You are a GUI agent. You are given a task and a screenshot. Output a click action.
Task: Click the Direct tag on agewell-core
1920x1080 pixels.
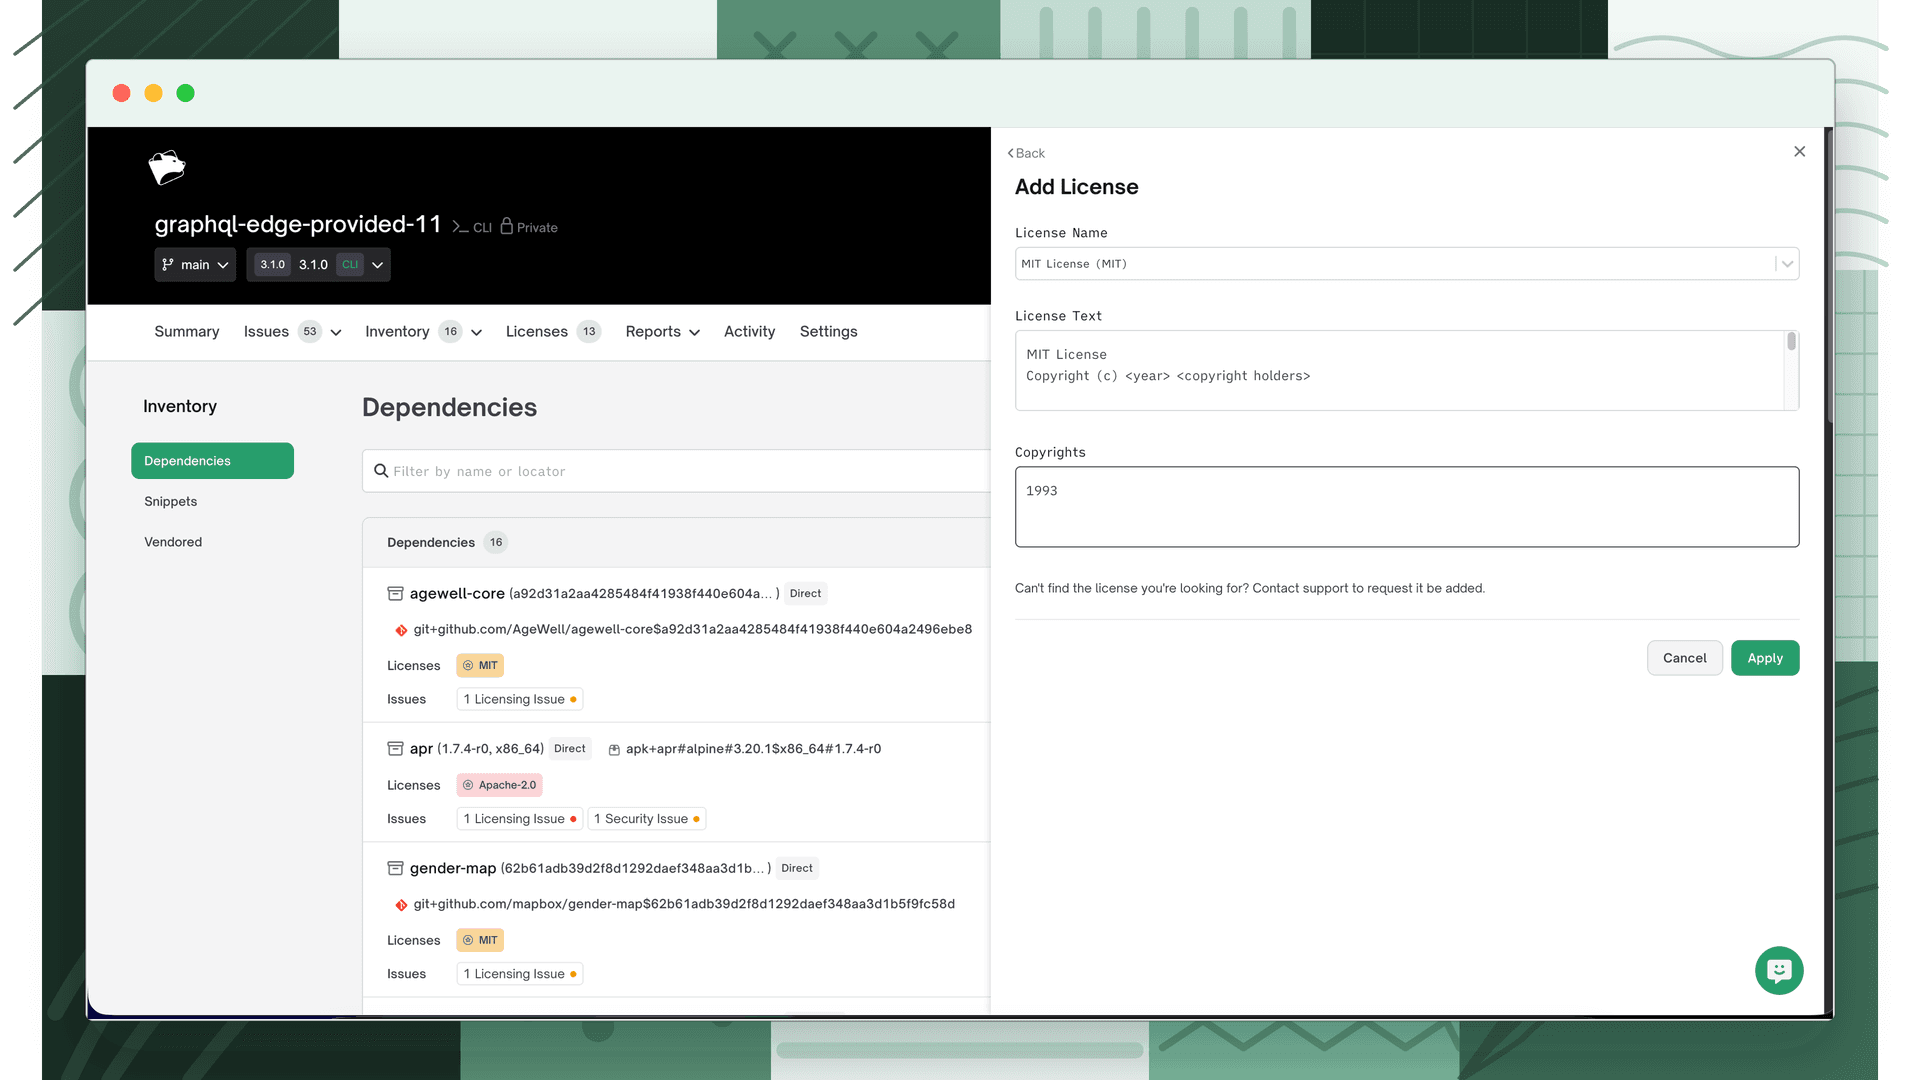pos(805,594)
